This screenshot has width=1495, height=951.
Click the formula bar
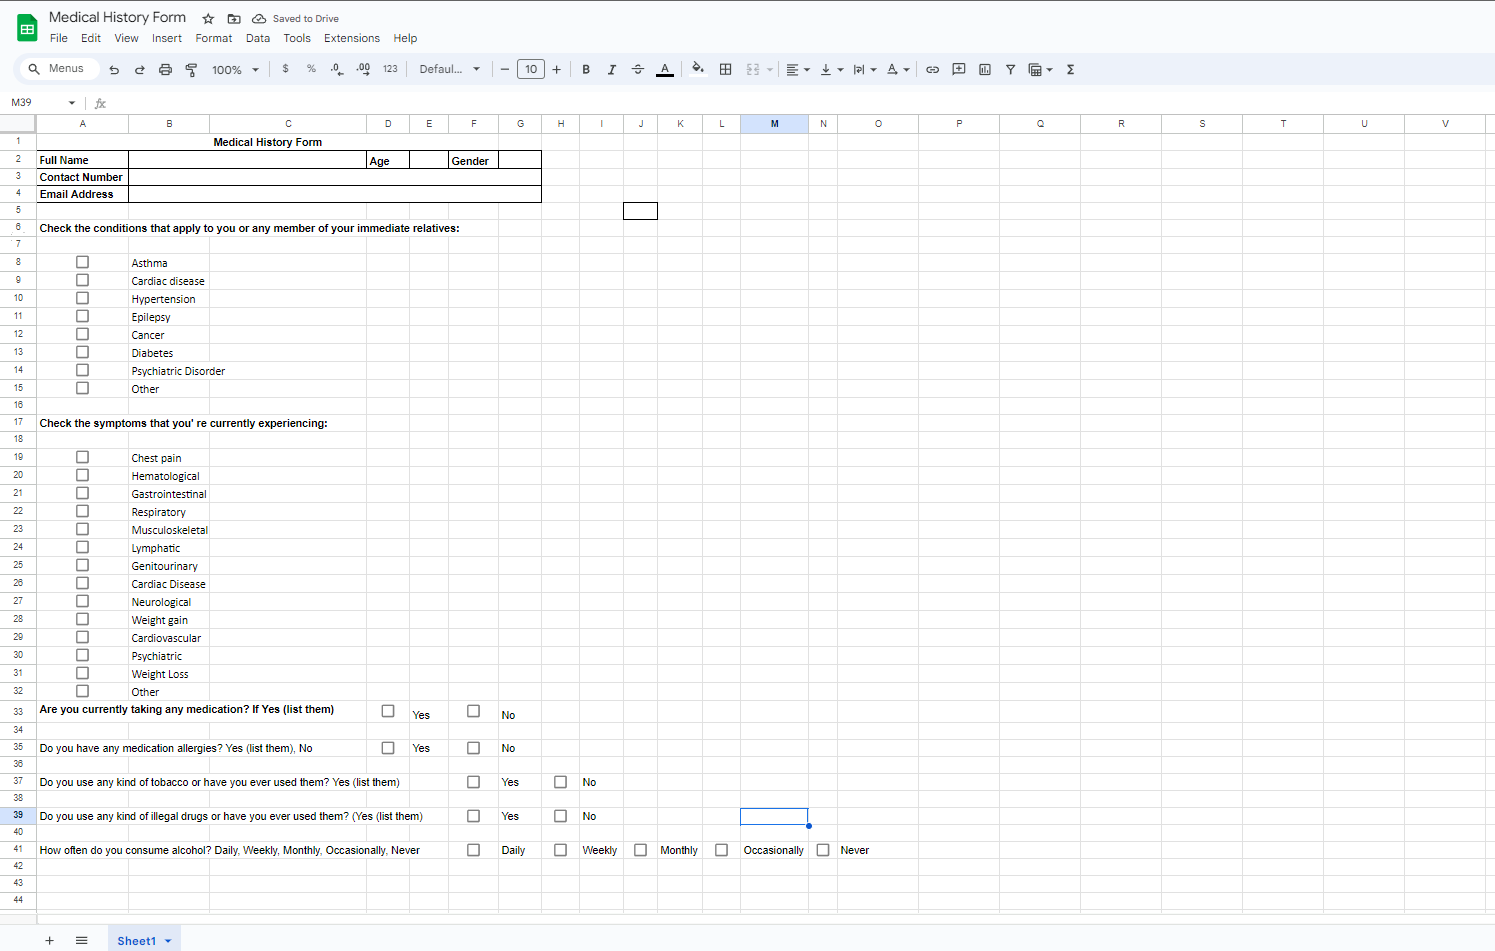(800, 103)
